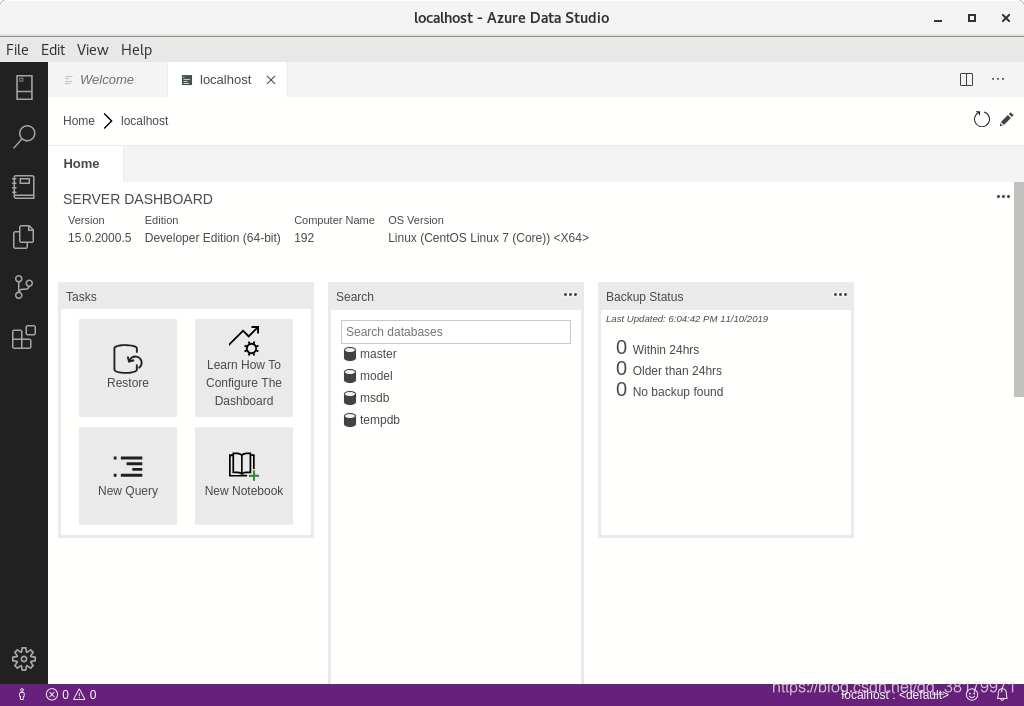Open the Servers view in the activity bar

click(x=24, y=88)
